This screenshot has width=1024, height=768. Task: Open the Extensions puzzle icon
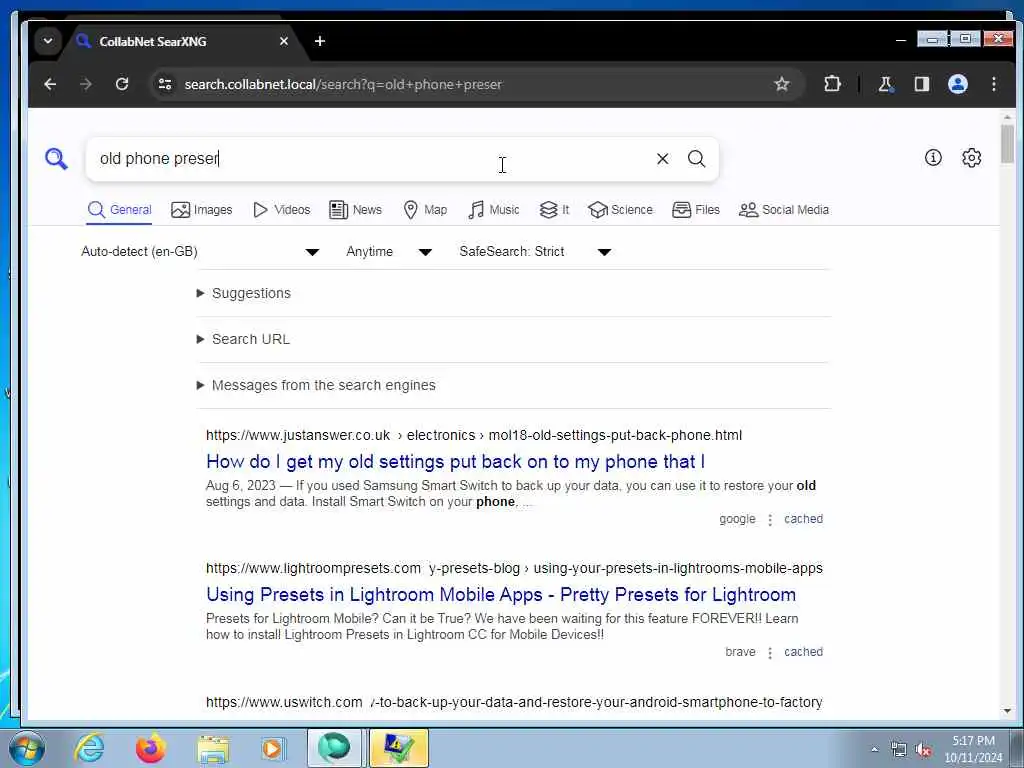pos(832,84)
